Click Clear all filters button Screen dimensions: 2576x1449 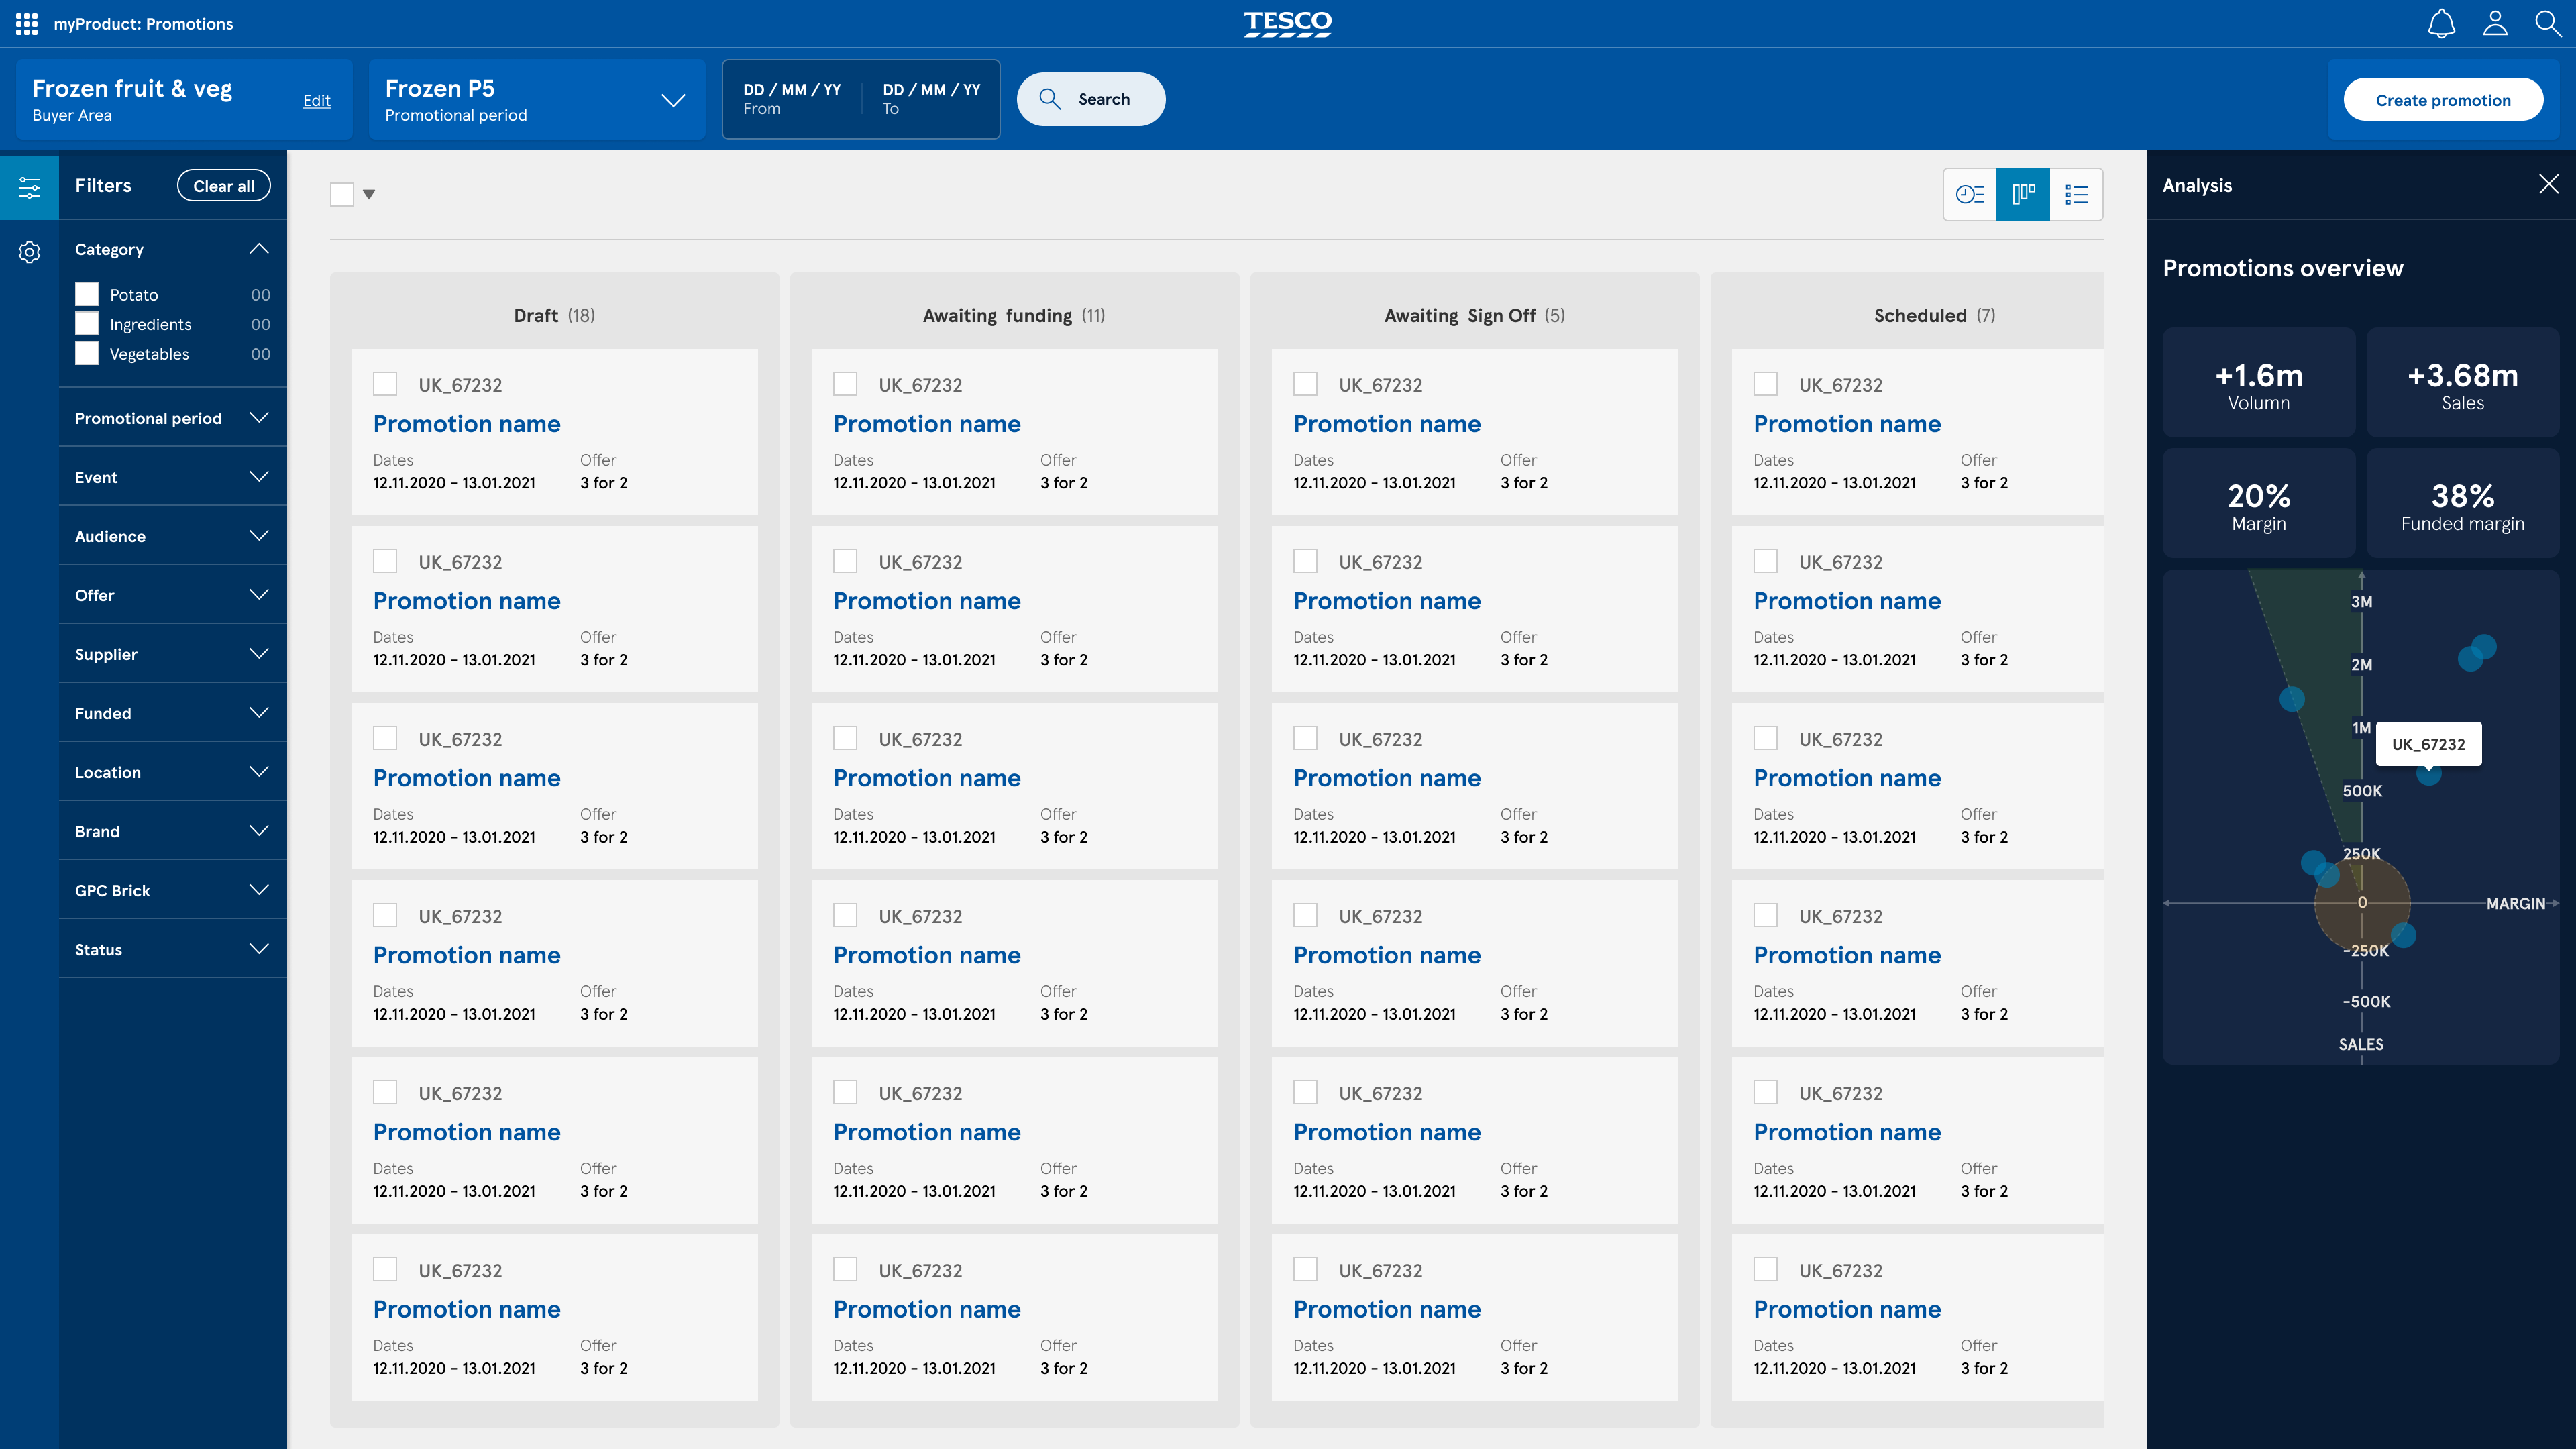click(x=224, y=186)
